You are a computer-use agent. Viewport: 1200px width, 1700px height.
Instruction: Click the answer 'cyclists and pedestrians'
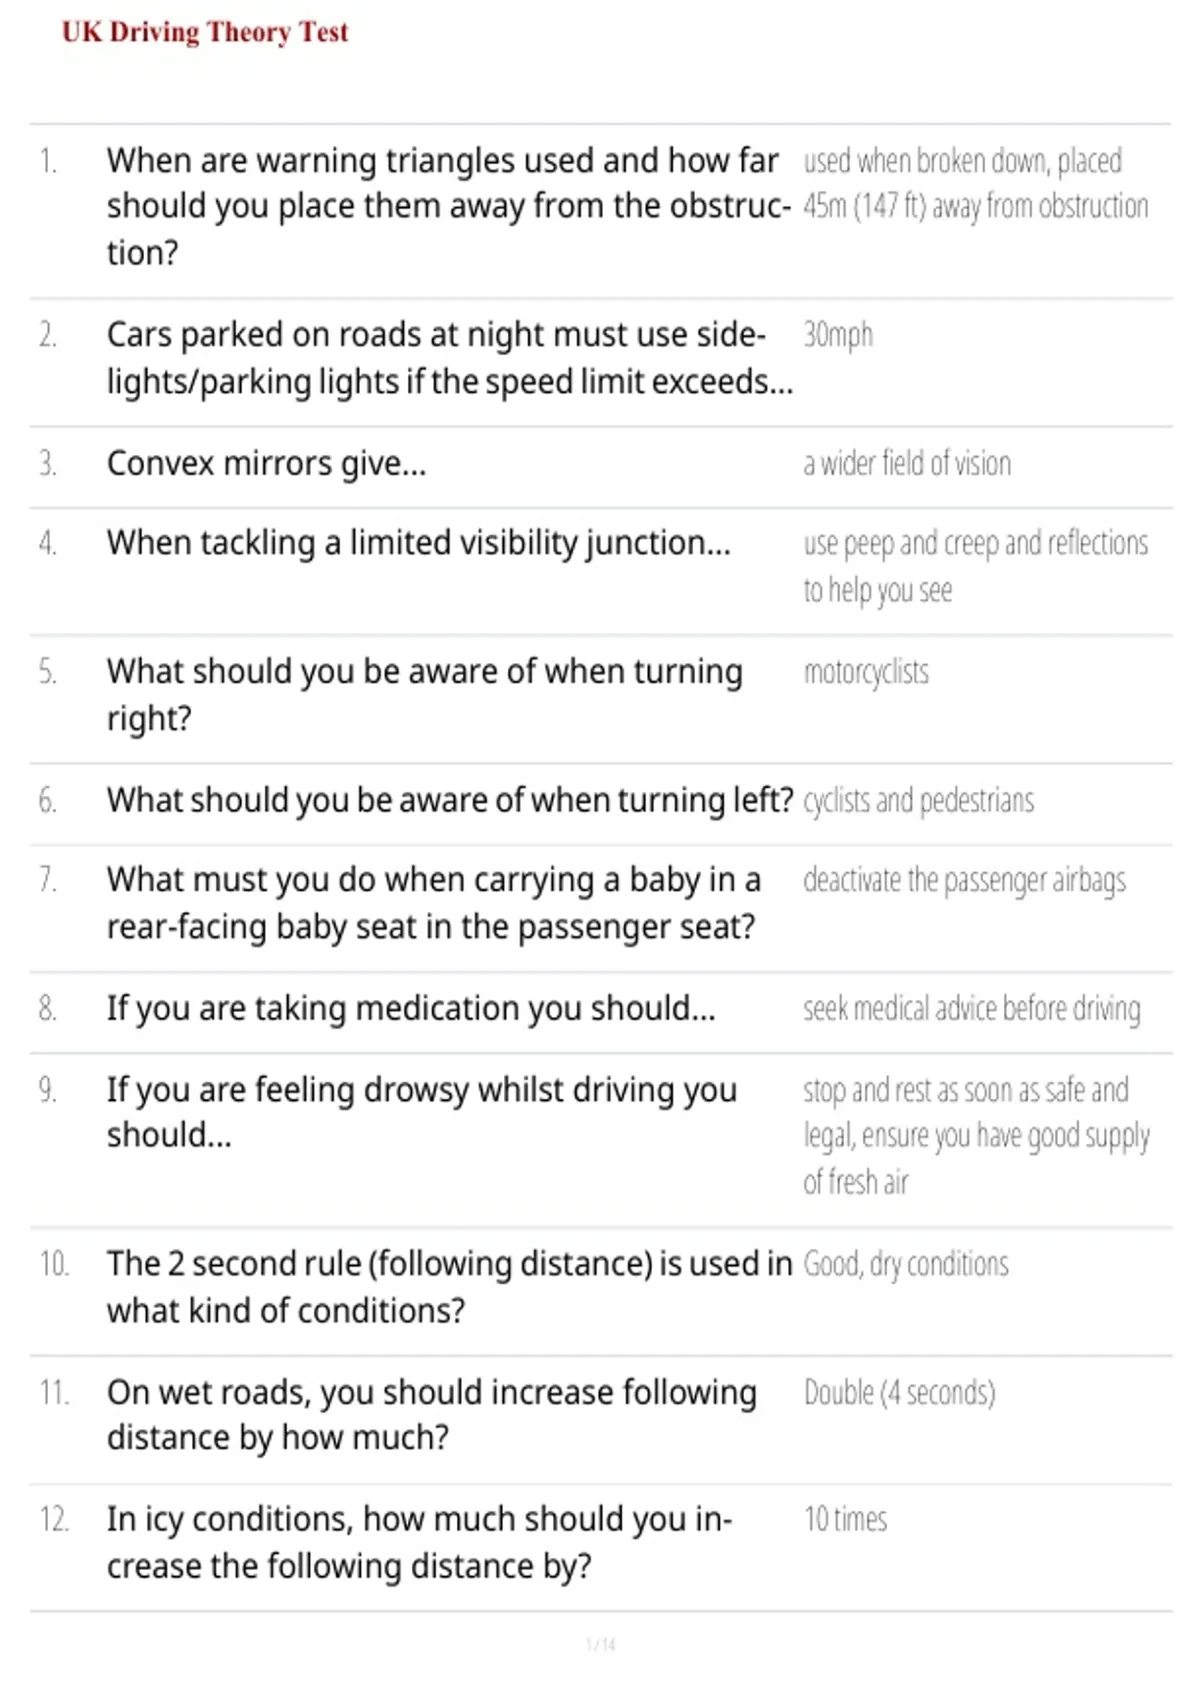pos(918,800)
